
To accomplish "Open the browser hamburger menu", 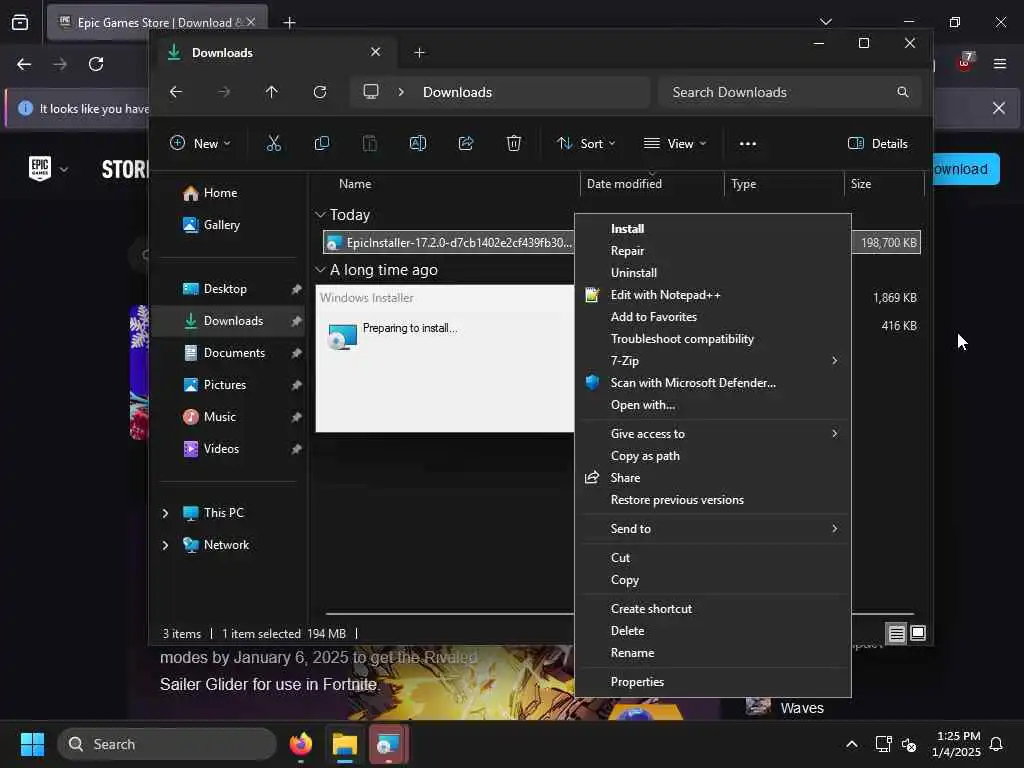I will pyautogui.click(x=1000, y=64).
